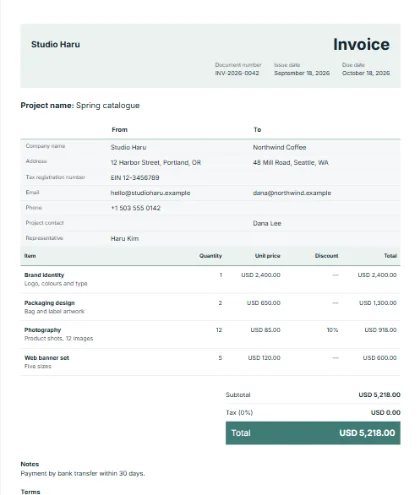Click the due date October 18, 2026
420x495 pixels.
(x=366, y=73)
